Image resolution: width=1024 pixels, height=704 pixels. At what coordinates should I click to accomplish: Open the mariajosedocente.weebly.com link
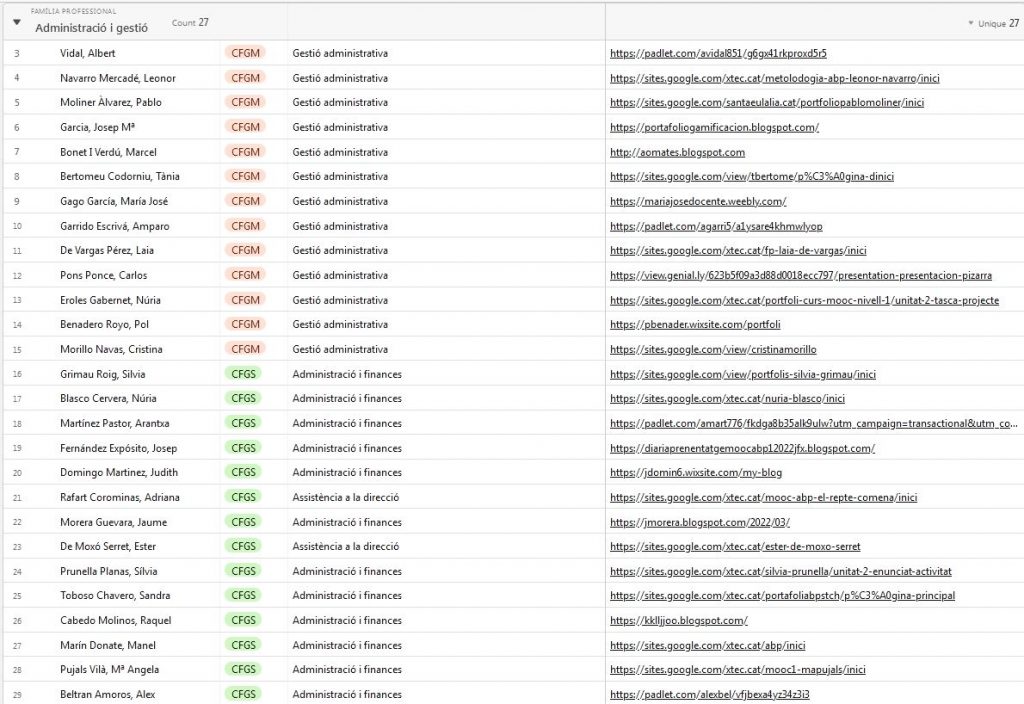pyautogui.click(x=697, y=202)
